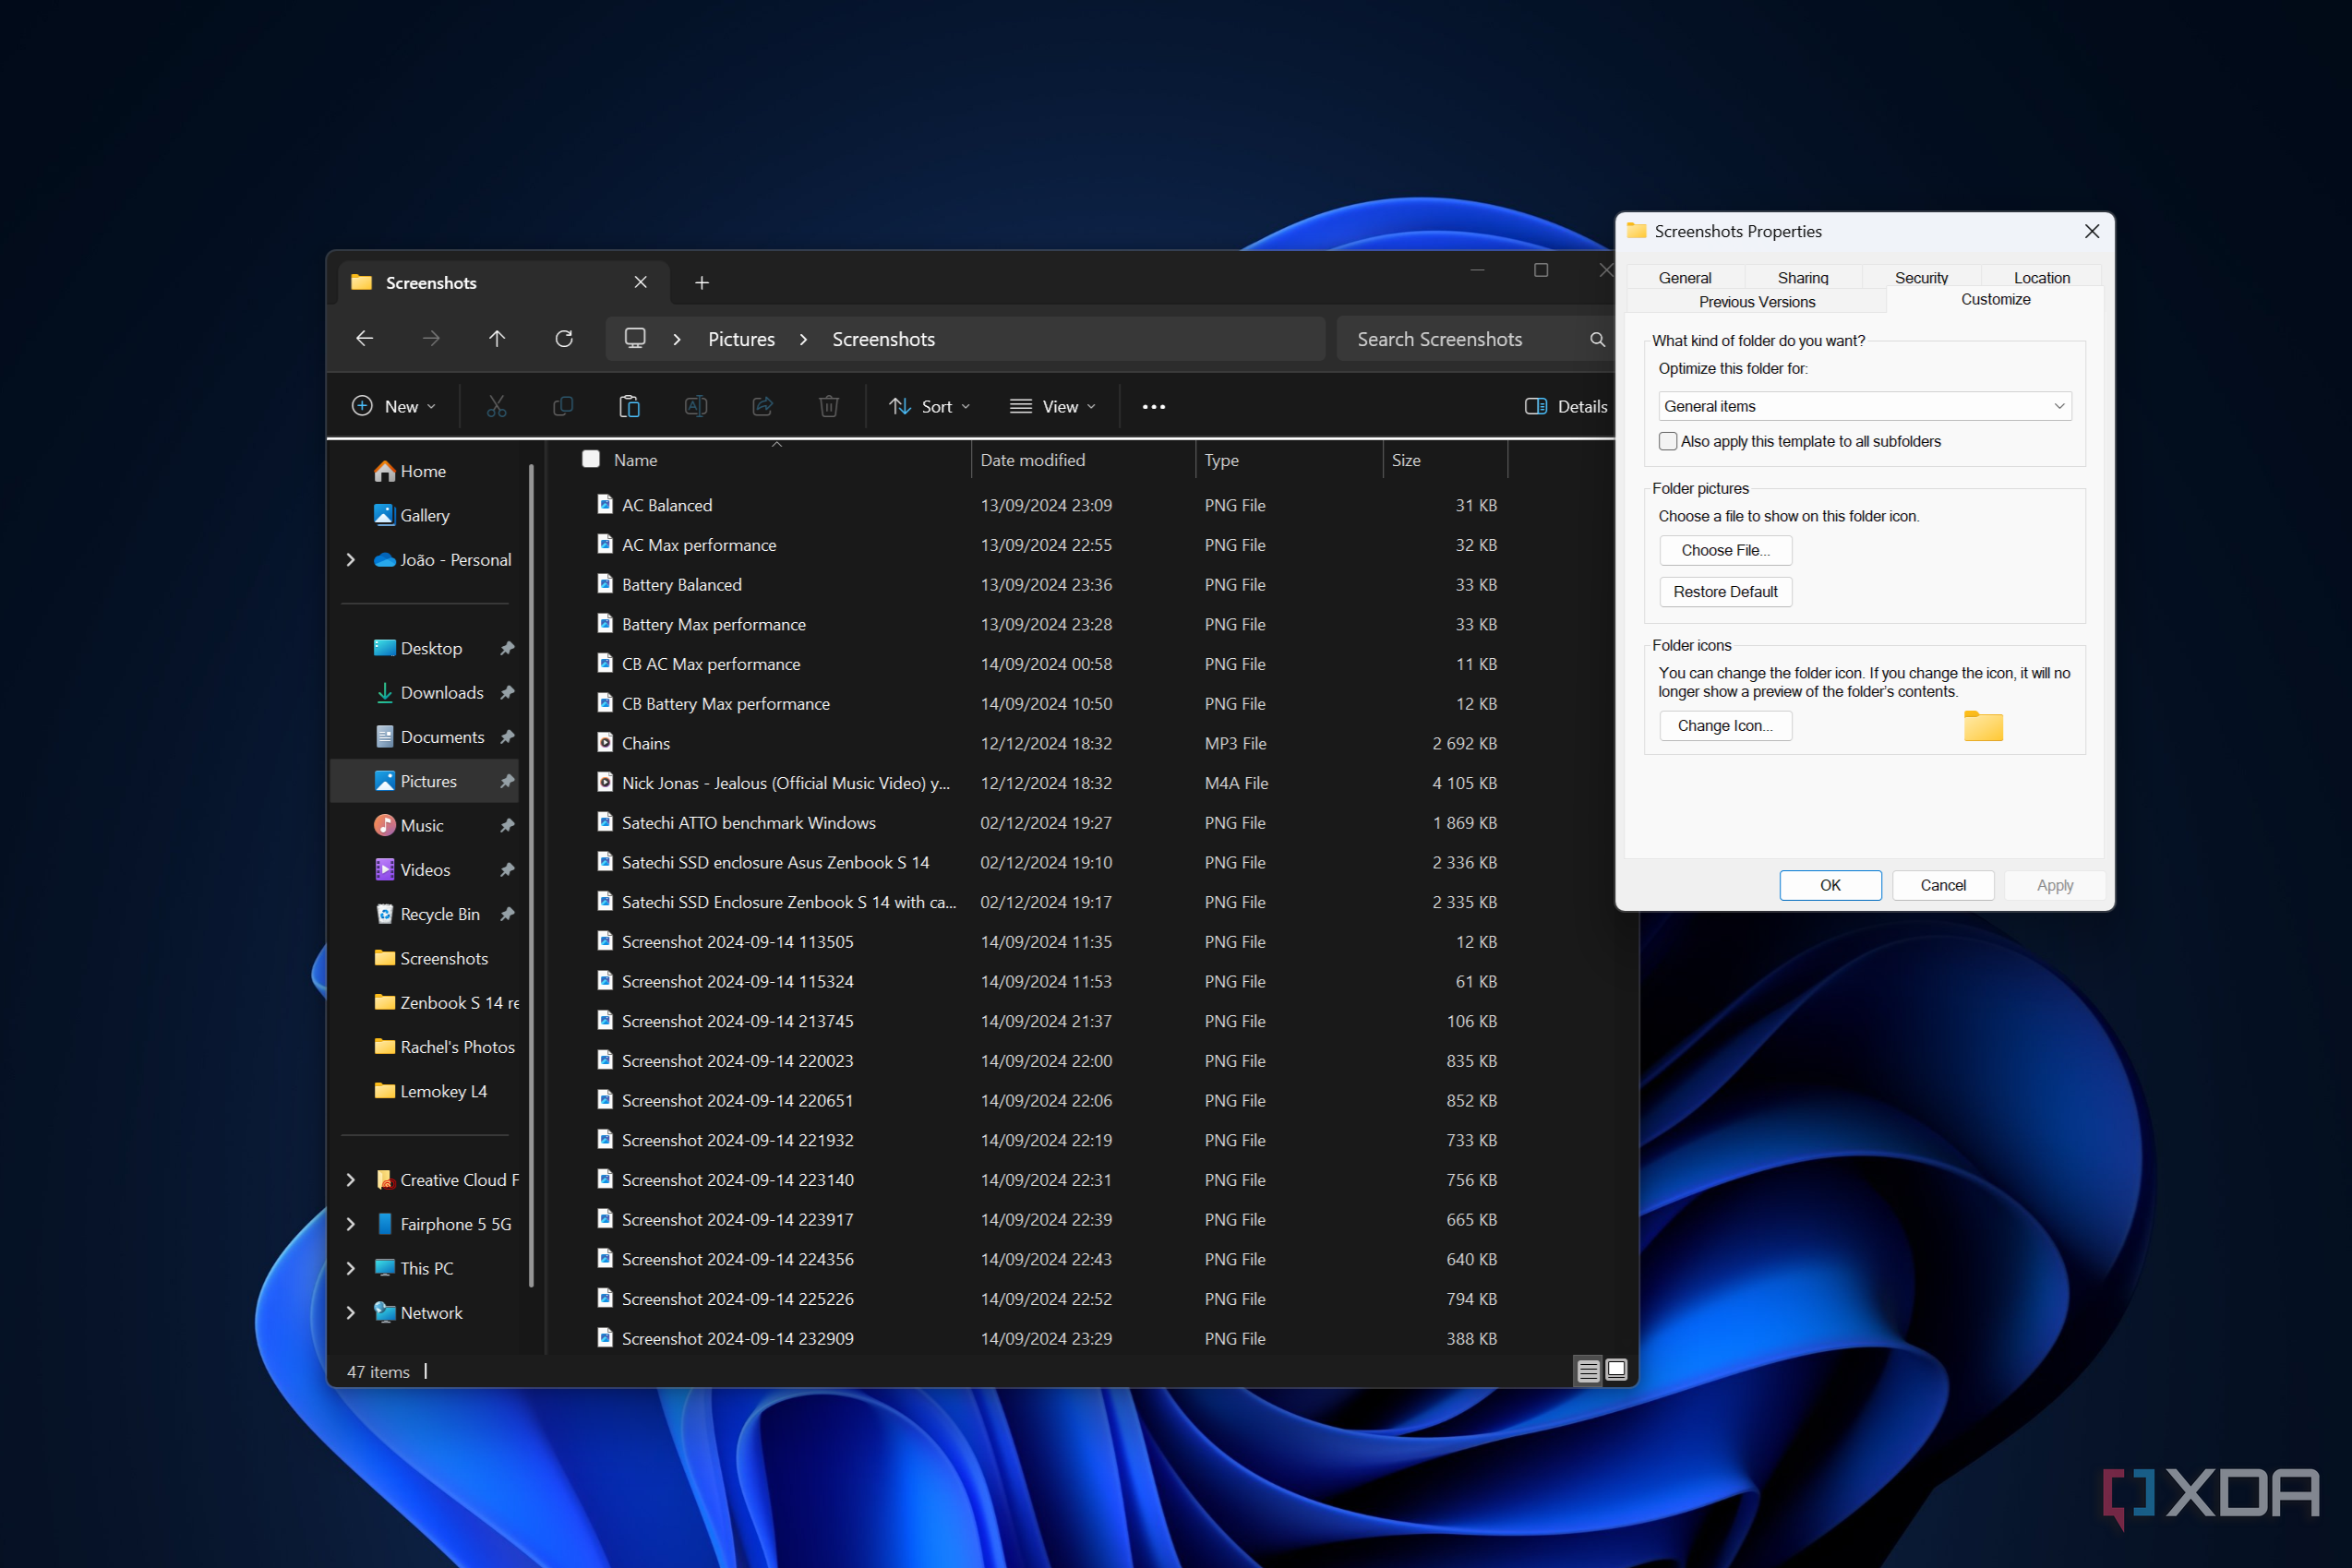Check the select-all checkbox beside Name header
Screen dimensions: 2352x1568
tap(591, 459)
